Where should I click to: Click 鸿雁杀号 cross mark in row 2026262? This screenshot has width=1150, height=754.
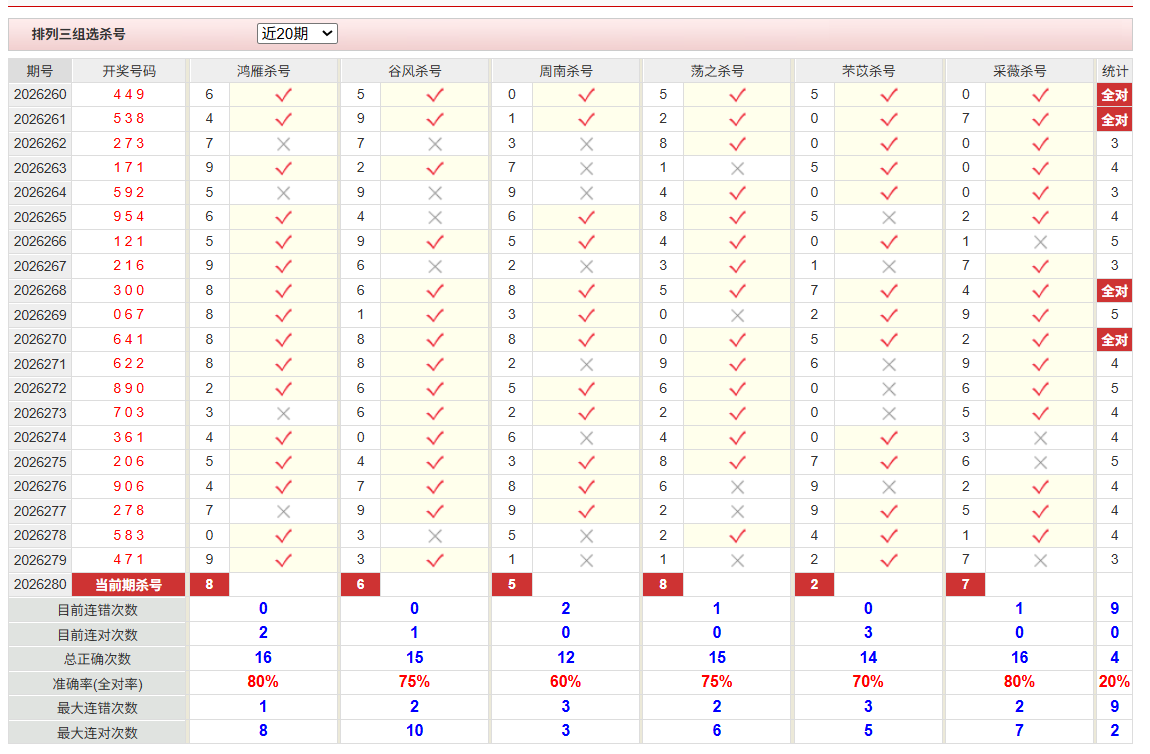284,144
